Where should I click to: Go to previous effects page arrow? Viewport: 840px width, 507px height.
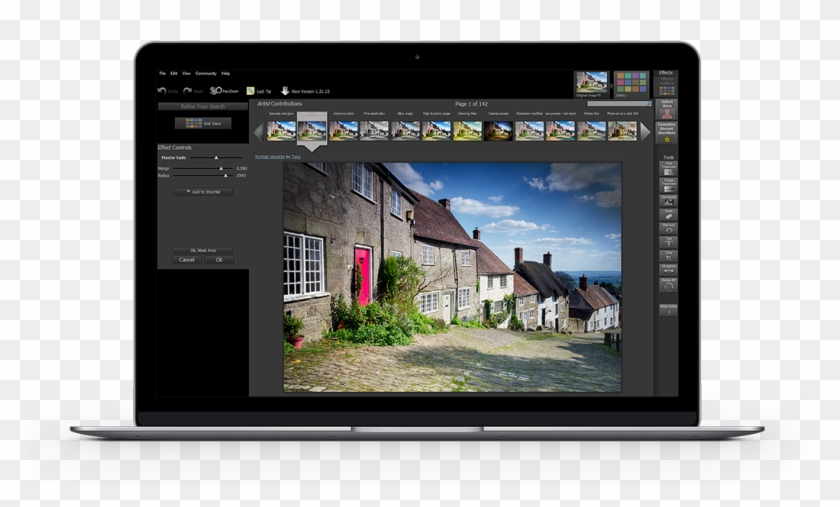(x=258, y=131)
